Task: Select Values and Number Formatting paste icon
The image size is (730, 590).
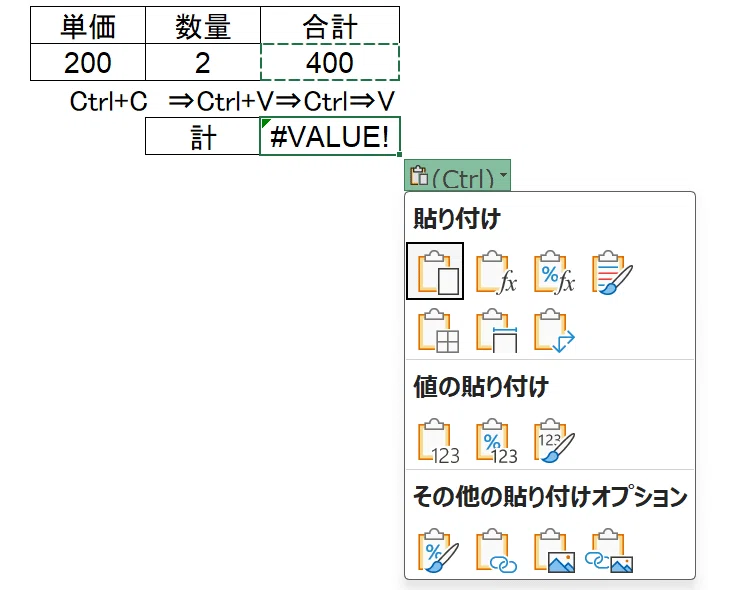Action: click(x=496, y=441)
